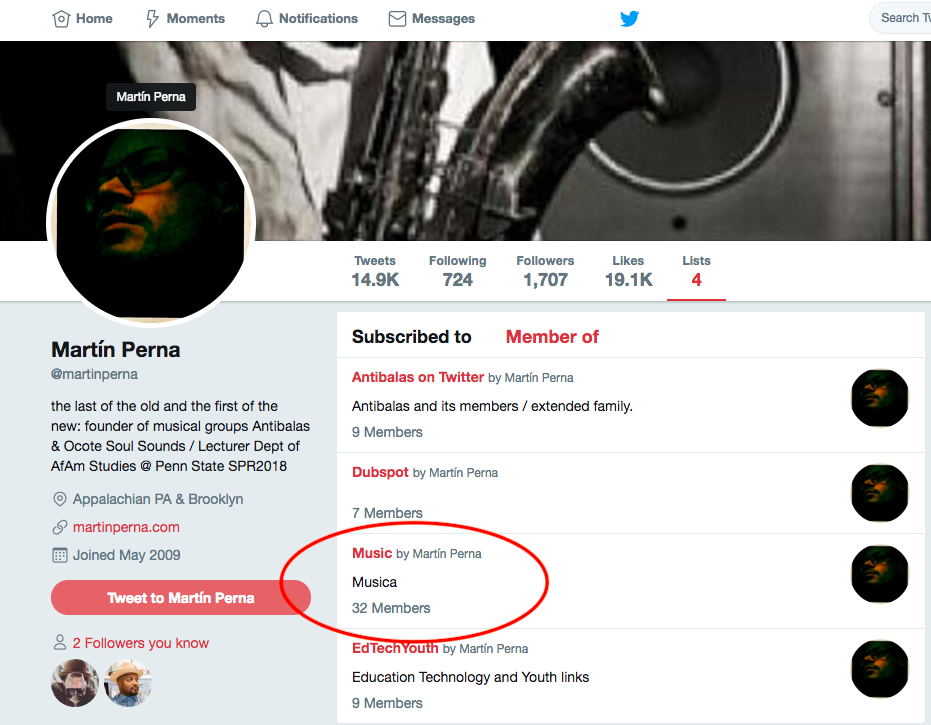Open the Notifications bell

tap(264, 18)
